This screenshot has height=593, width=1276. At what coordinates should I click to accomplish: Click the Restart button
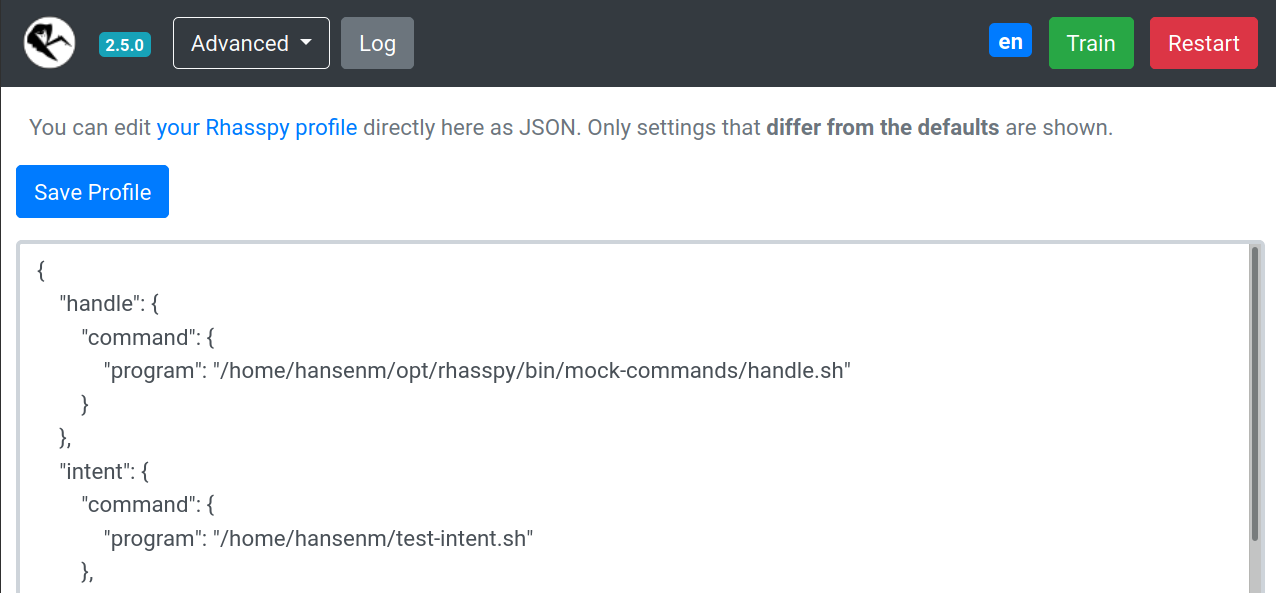(x=1203, y=43)
